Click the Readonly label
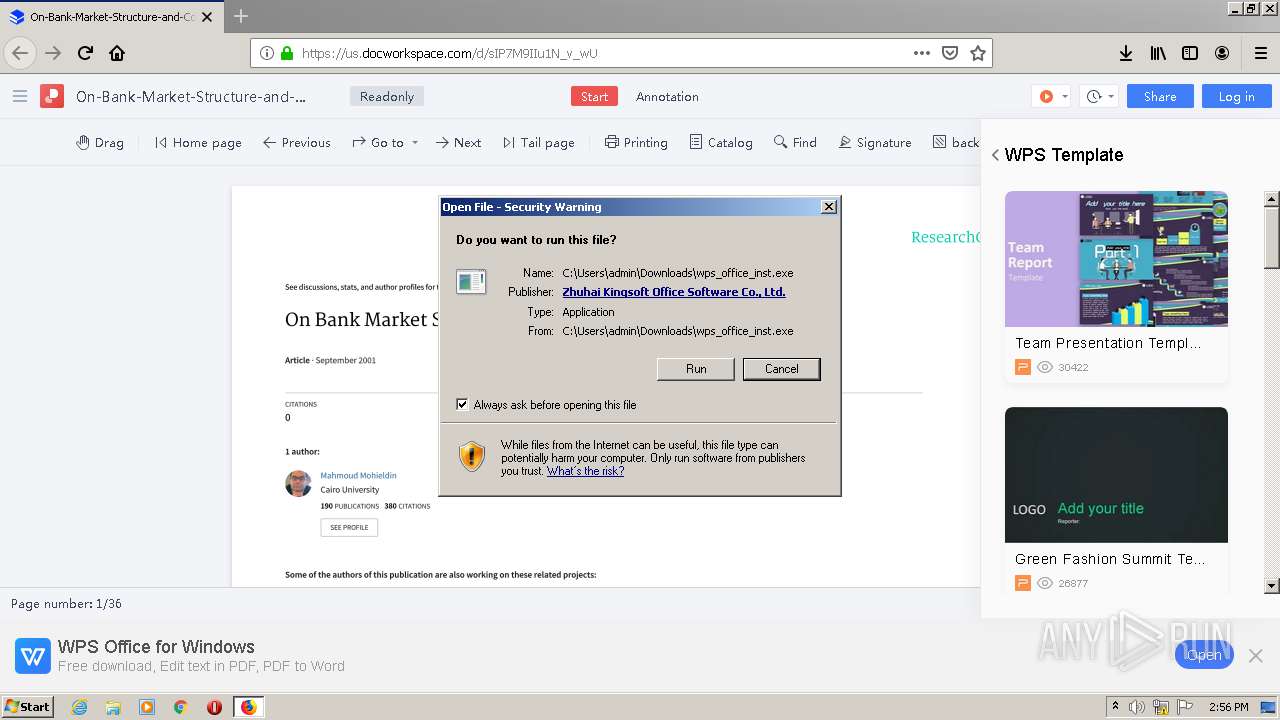 387,96
